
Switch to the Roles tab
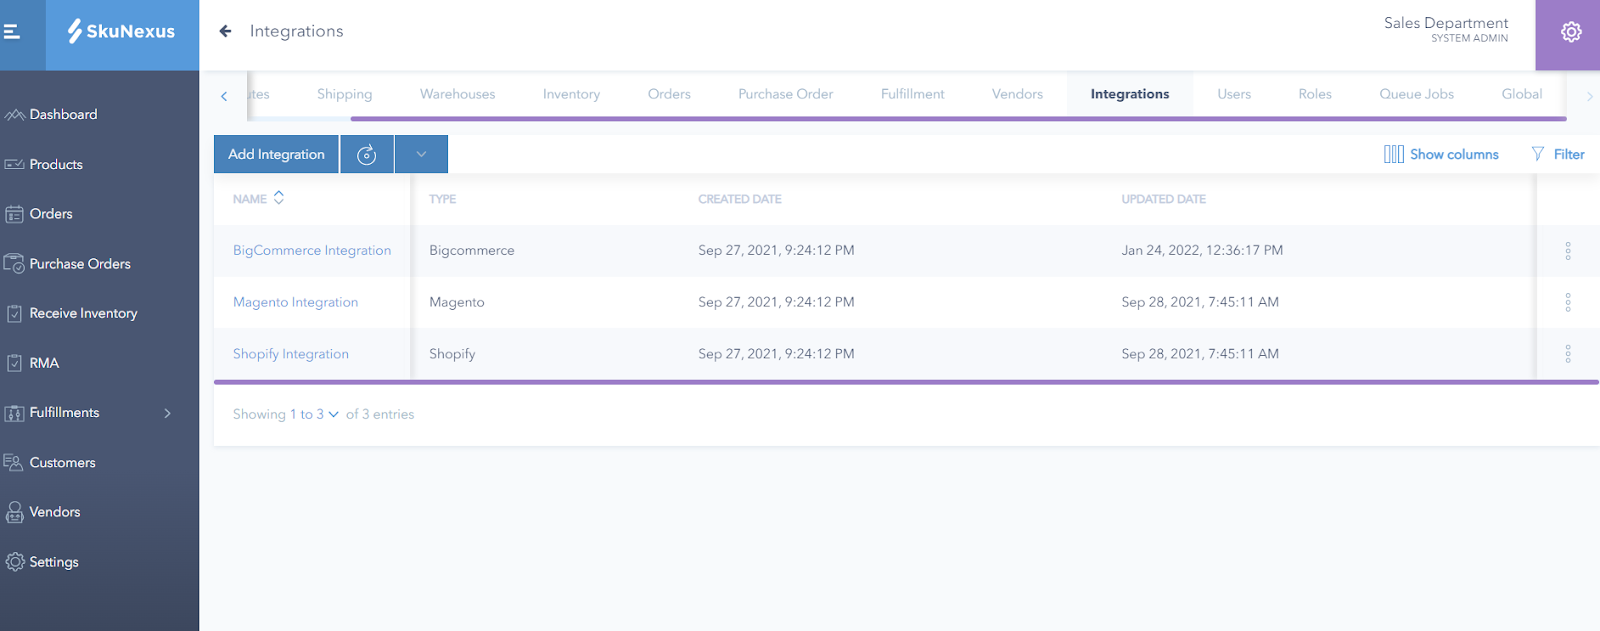coord(1315,94)
